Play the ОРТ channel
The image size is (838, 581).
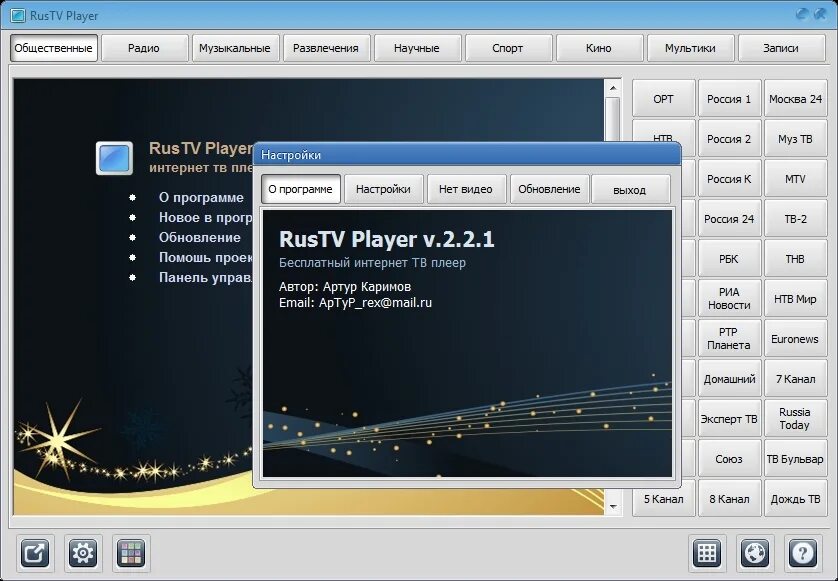coord(663,99)
